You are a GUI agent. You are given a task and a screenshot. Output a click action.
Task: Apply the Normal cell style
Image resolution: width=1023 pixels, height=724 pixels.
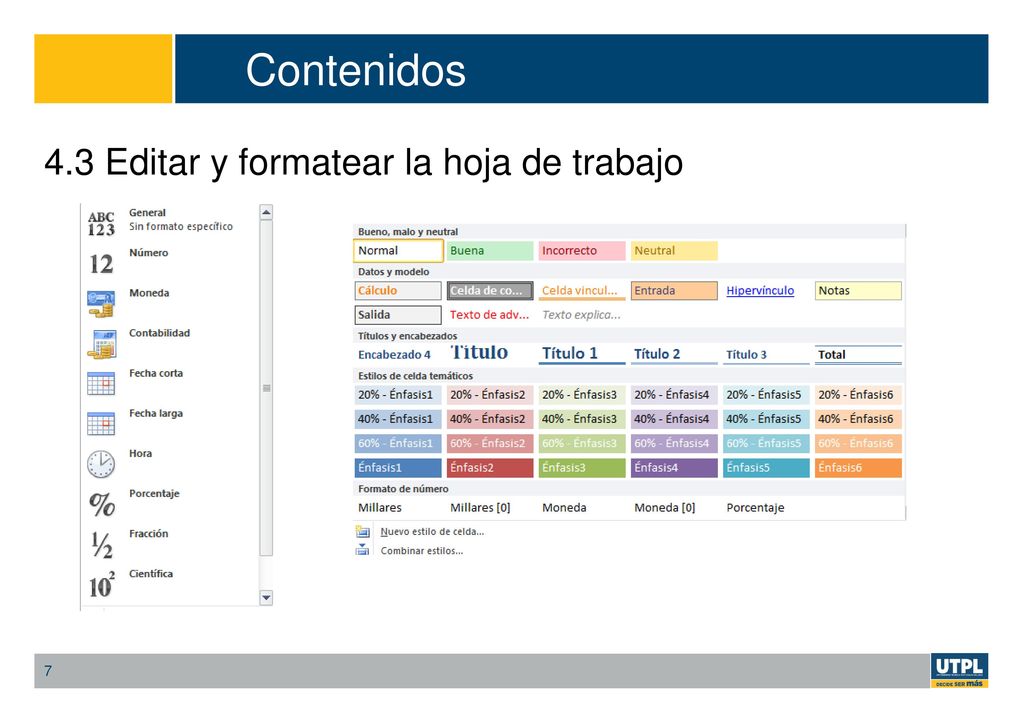click(398, 250)
